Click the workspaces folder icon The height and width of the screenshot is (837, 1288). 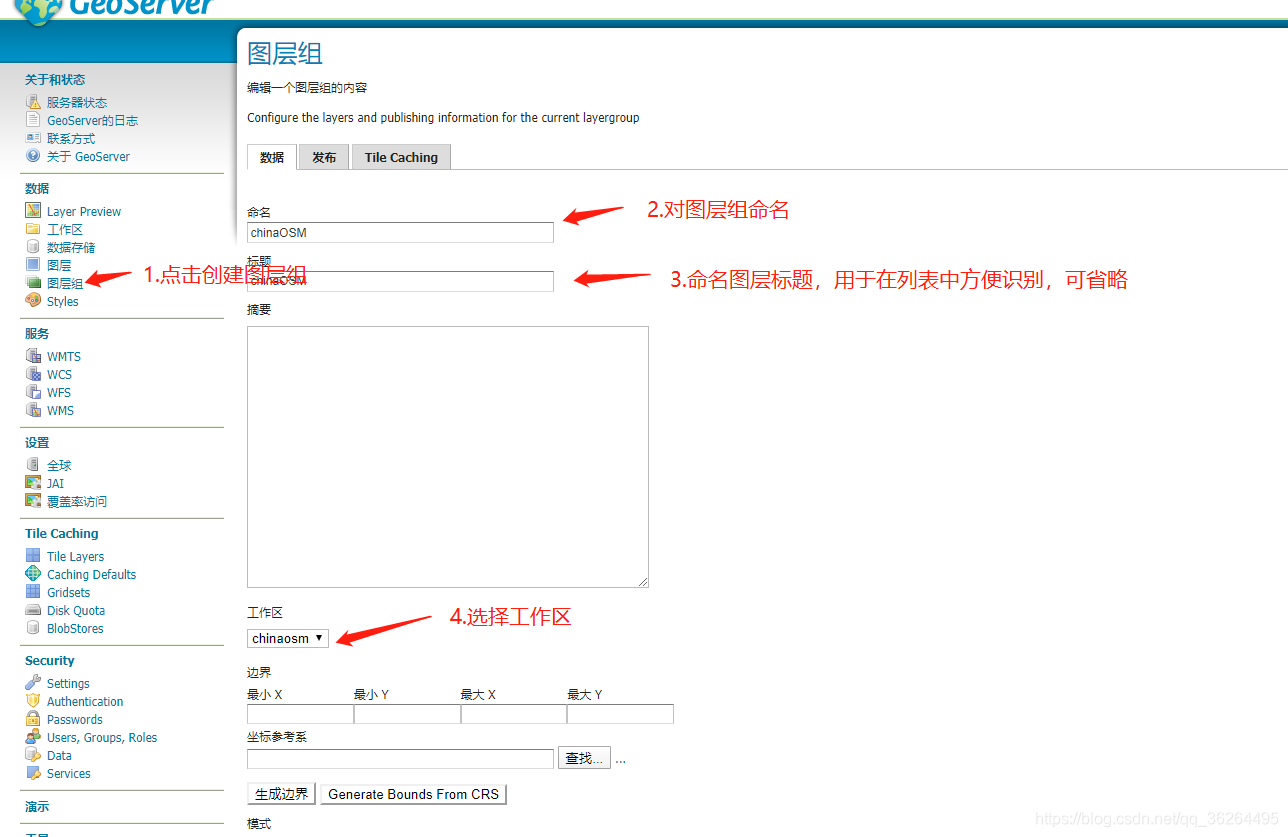point(33,229)
